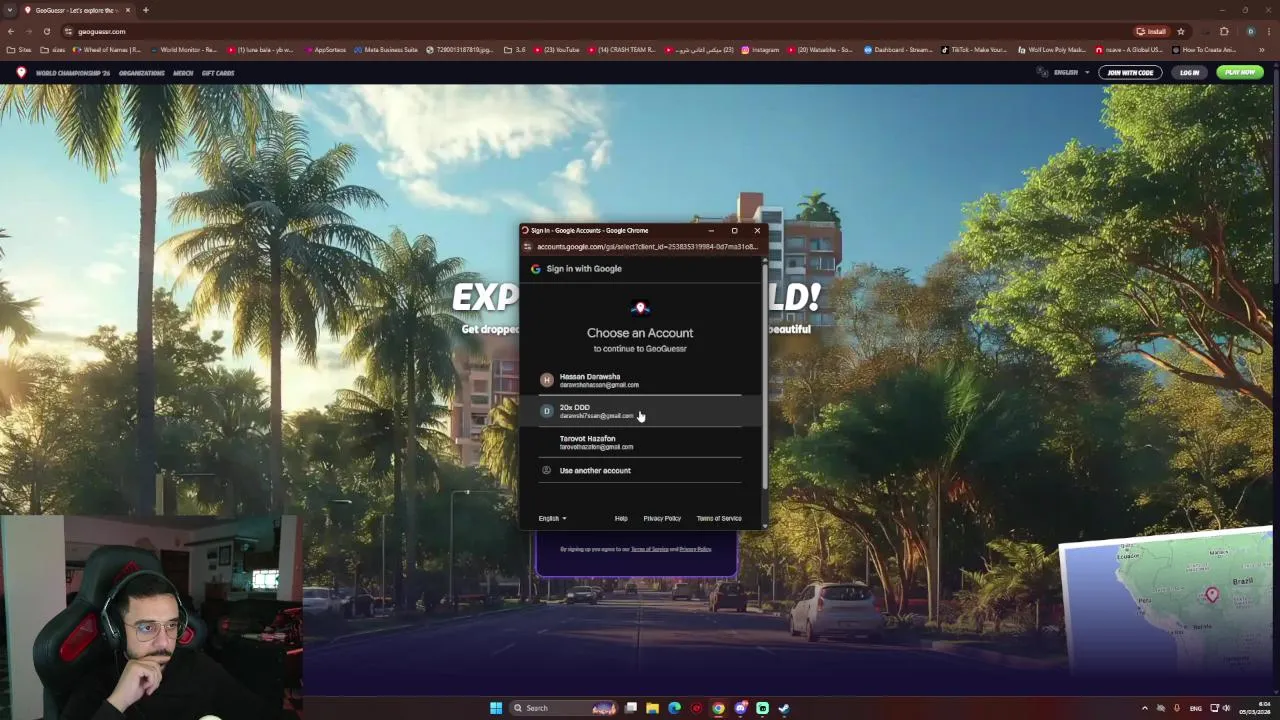Image resolution: width=1280 pixels, height=720 pixels.
Task: Open the 3.6 bookmarks folder
Action: coord(515,49)
